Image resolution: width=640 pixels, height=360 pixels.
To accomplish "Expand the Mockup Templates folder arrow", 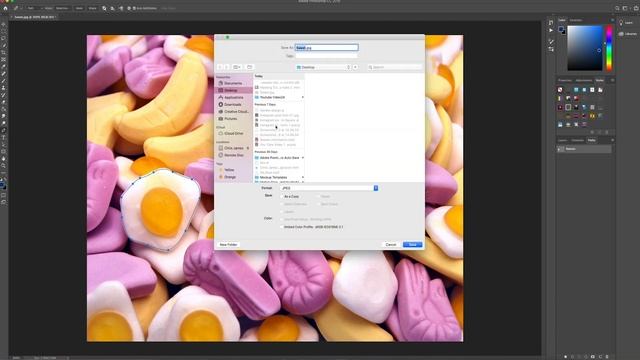I will click(x=302, y=178).
